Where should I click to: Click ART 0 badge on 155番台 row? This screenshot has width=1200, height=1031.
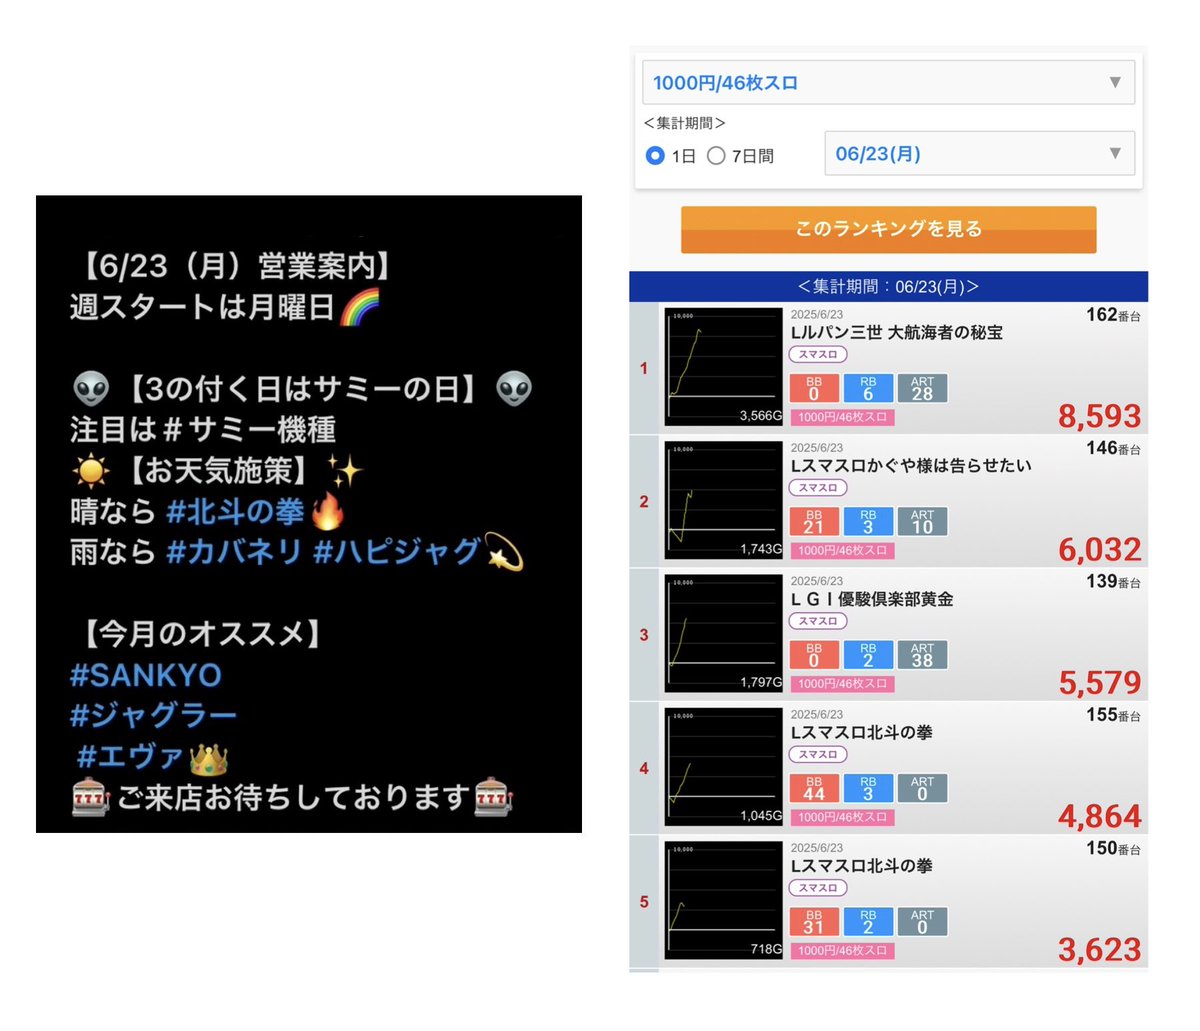click(x=922, y=788)
